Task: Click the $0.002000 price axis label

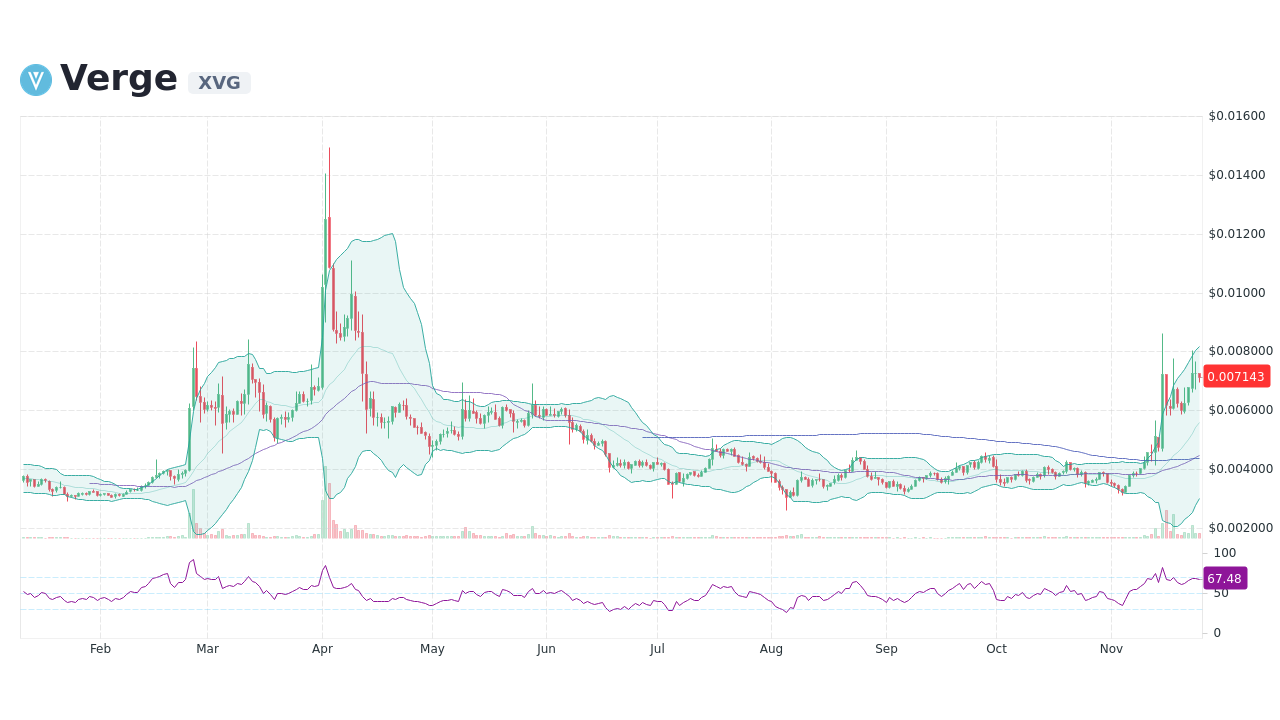Action: click(1241, 528)
